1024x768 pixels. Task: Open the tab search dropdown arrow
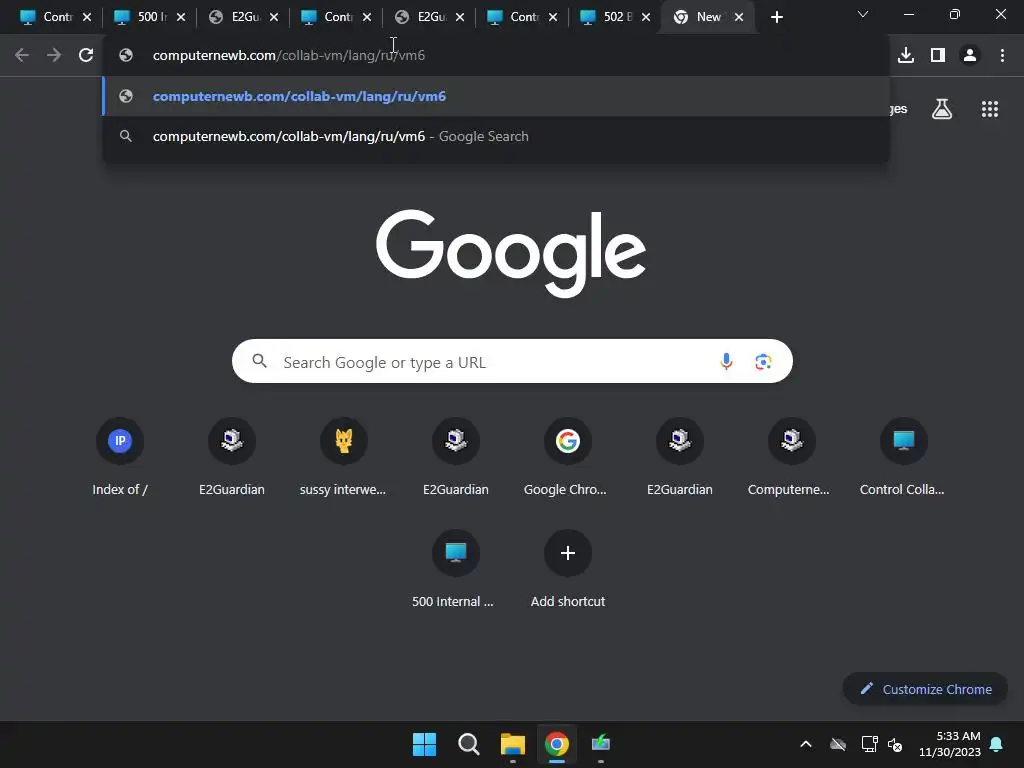863,14
